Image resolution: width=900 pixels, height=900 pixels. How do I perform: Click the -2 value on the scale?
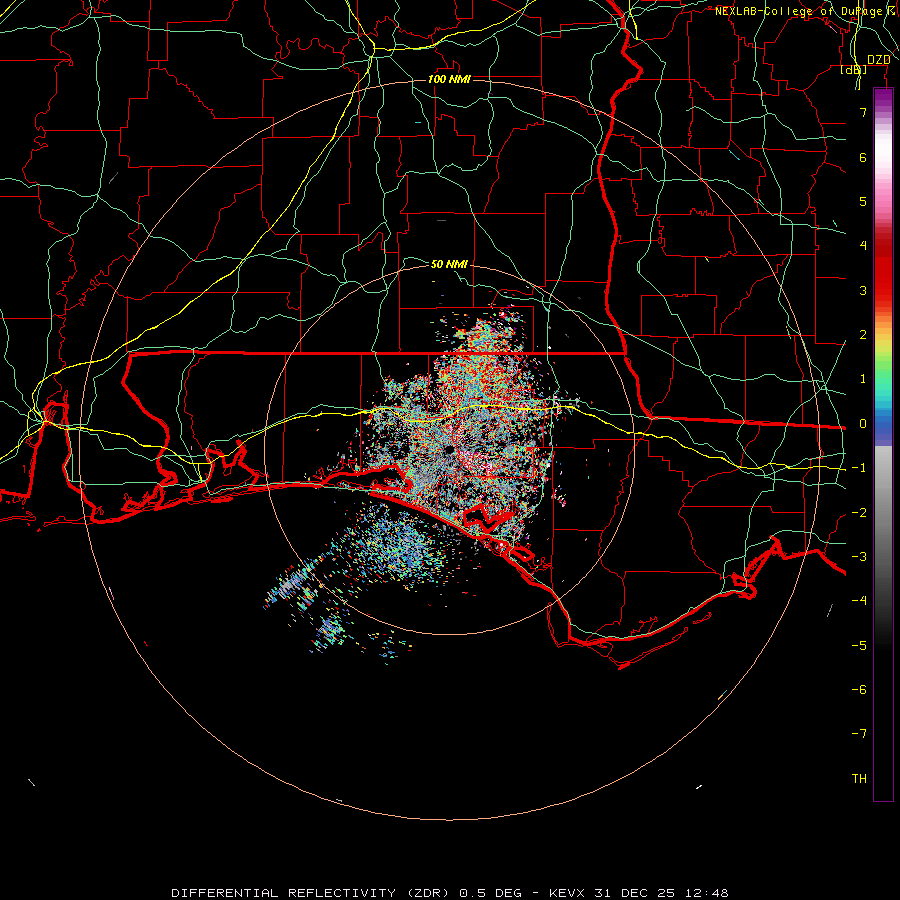pyautogui.click(x=859, y=513)
